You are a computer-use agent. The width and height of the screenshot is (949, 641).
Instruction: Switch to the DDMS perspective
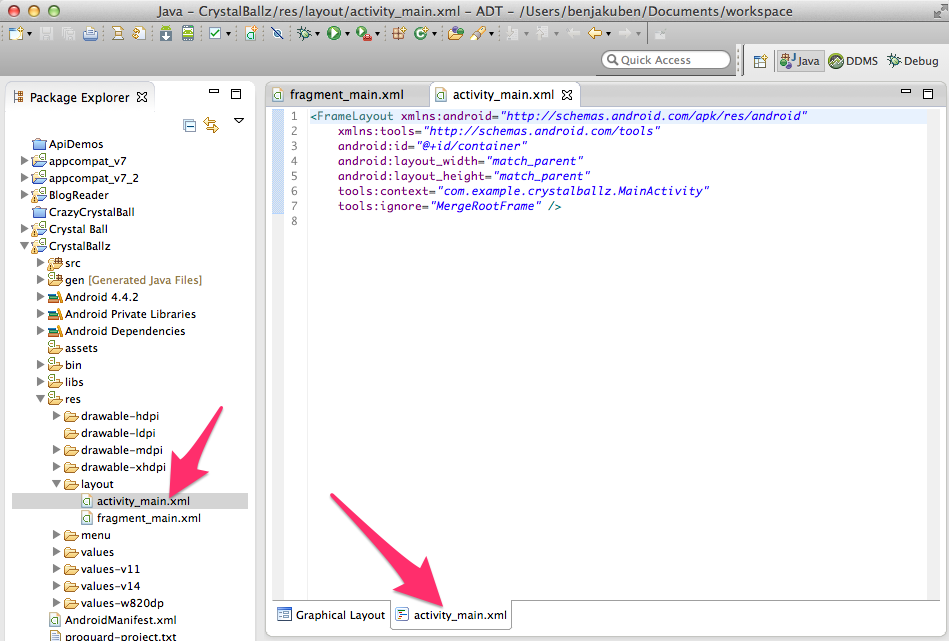tap(853, 61)
